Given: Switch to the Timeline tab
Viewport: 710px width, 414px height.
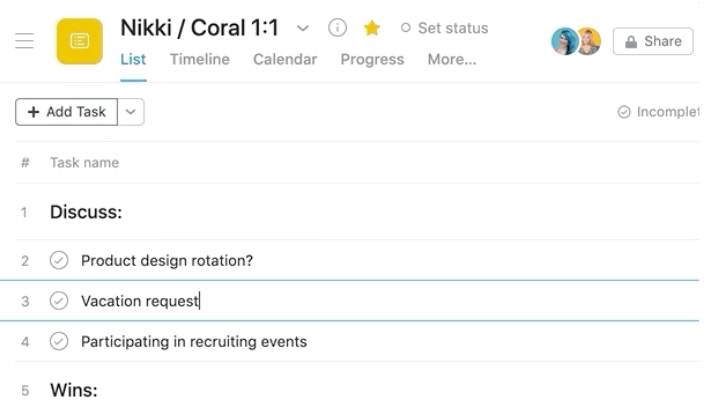Looking at the screenshot, I should tap(199, 59).
